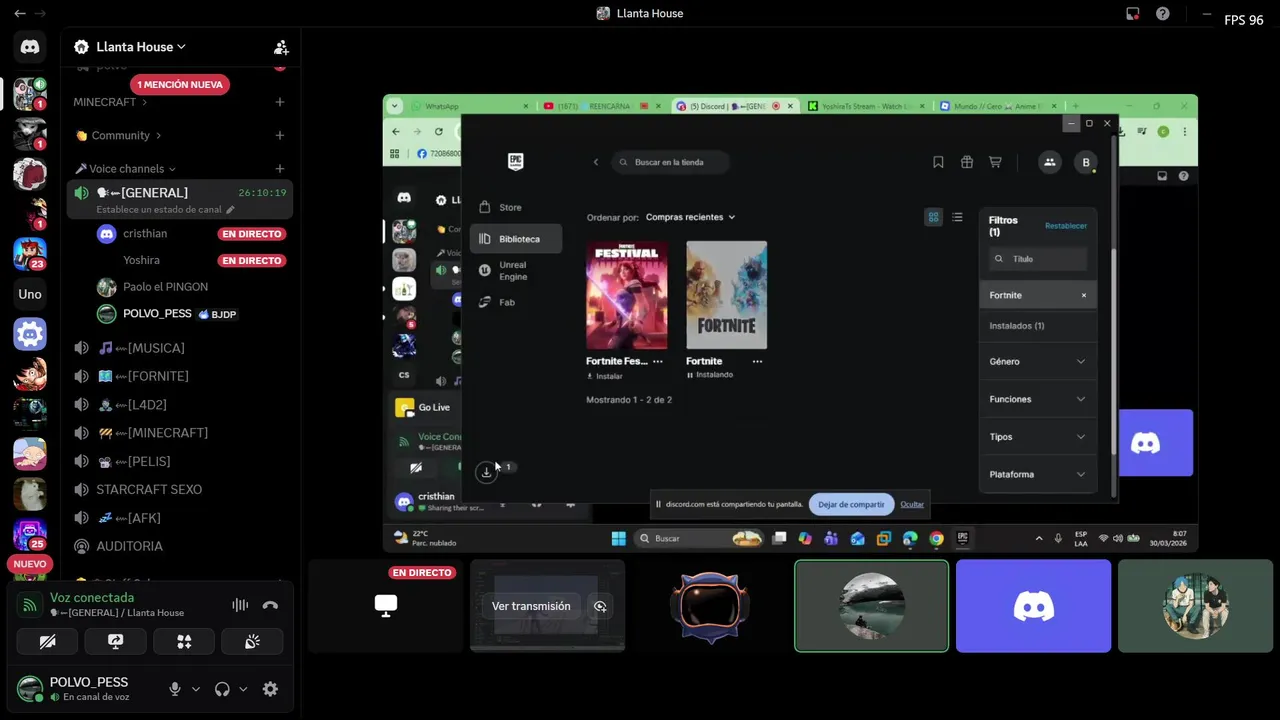The width and height of the screenshot is (1280, 720).
Task: Open headphone output options arrow
Action: pyautogui.click(x=242, y=689)
